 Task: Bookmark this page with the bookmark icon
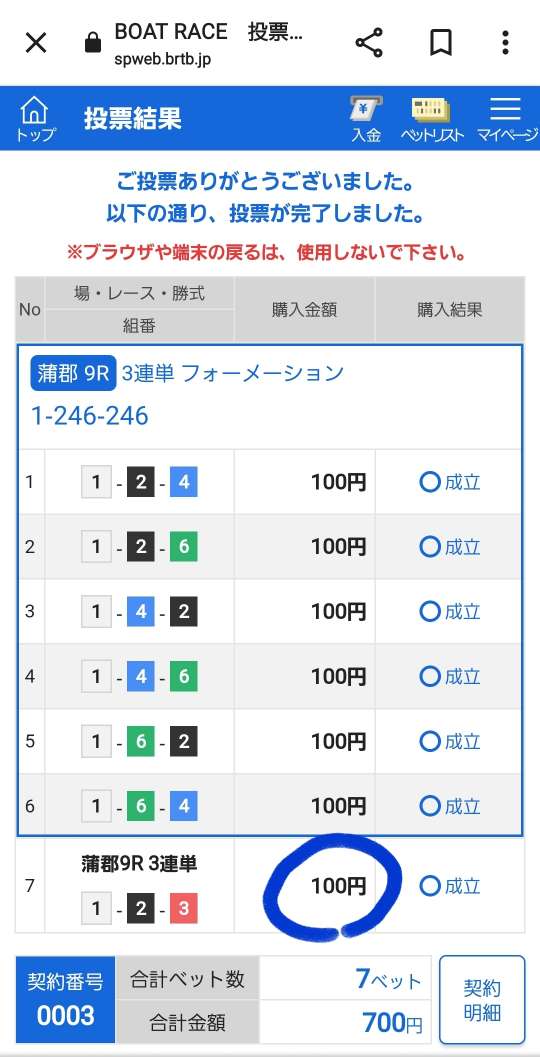(441, 42)
